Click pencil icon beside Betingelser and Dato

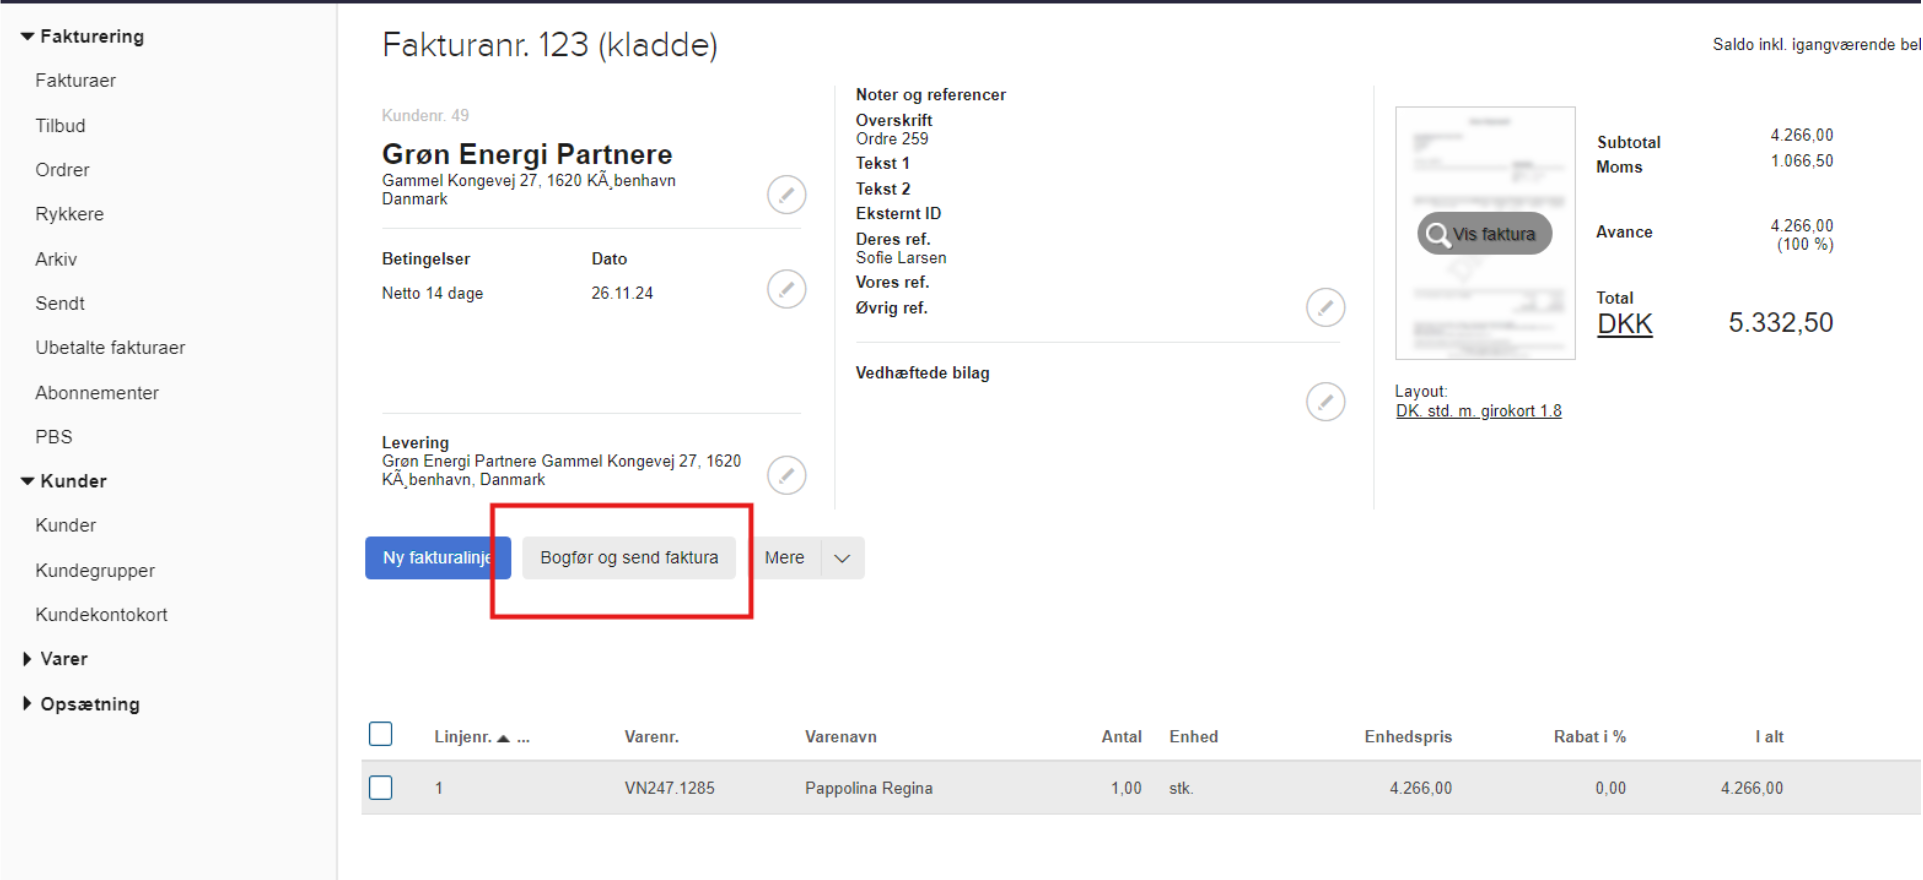pyautogui.click(x=786, y=289)
